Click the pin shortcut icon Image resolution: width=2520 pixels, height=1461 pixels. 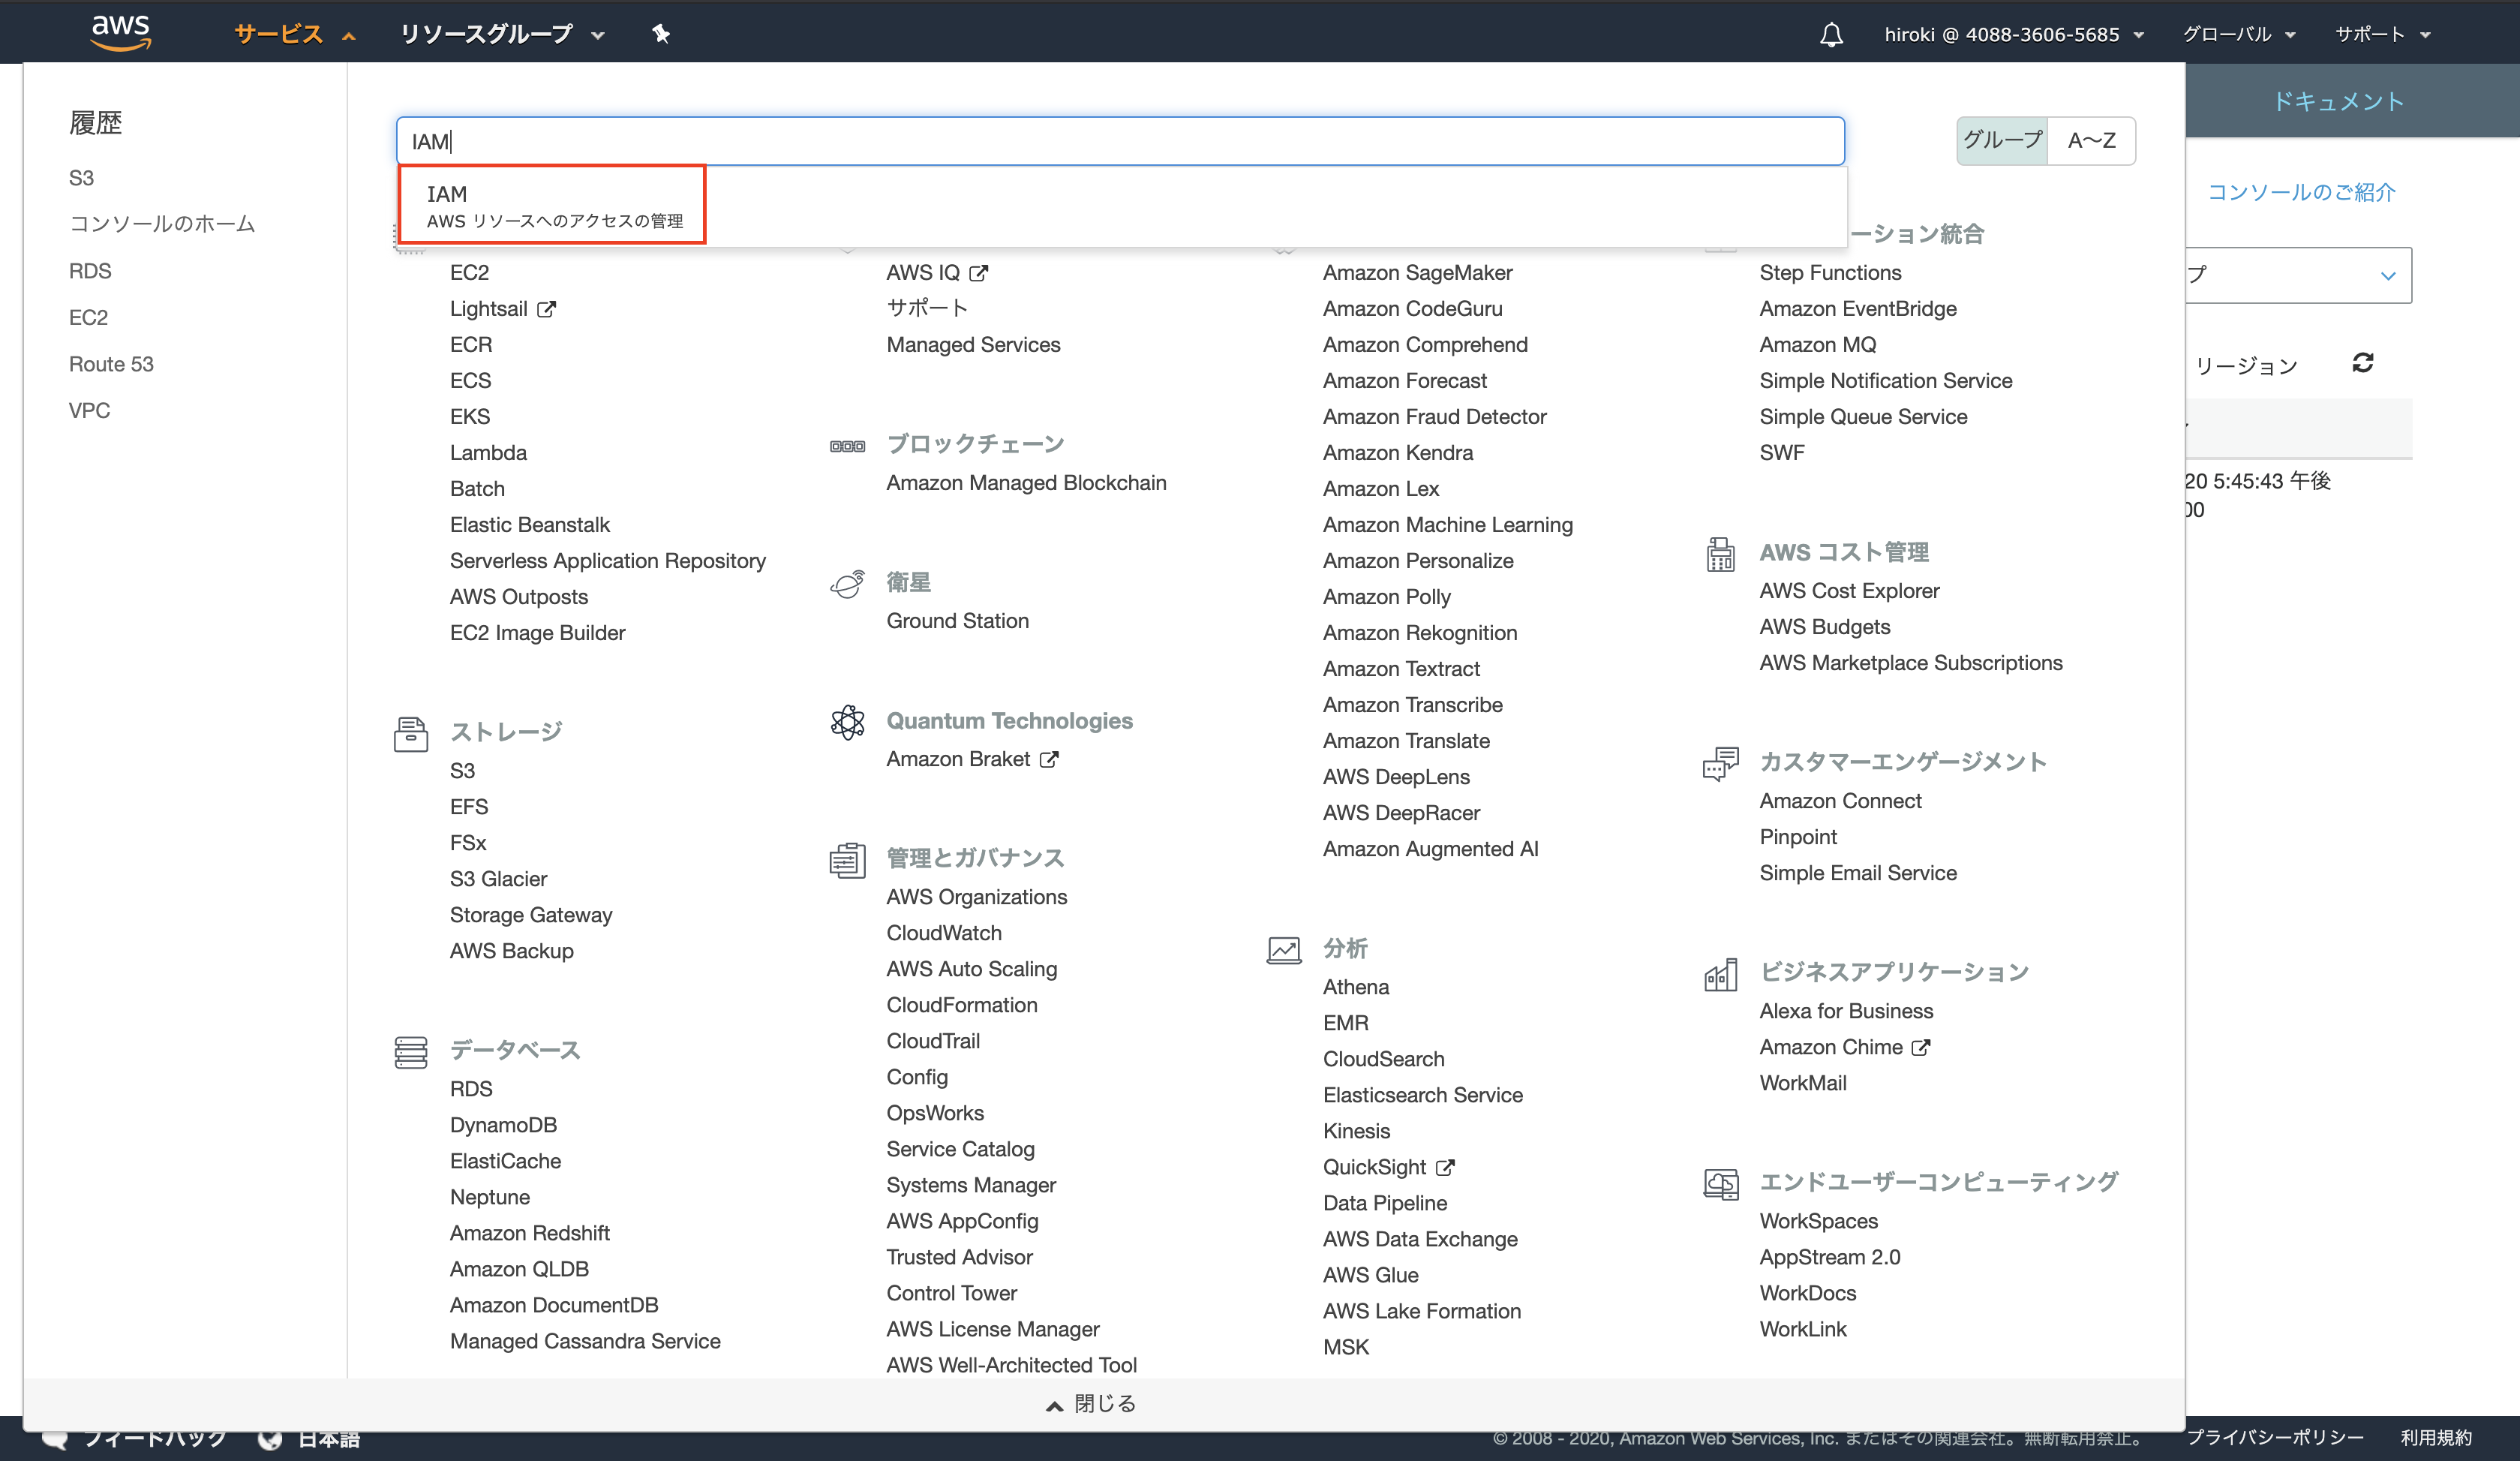[661, 34]
